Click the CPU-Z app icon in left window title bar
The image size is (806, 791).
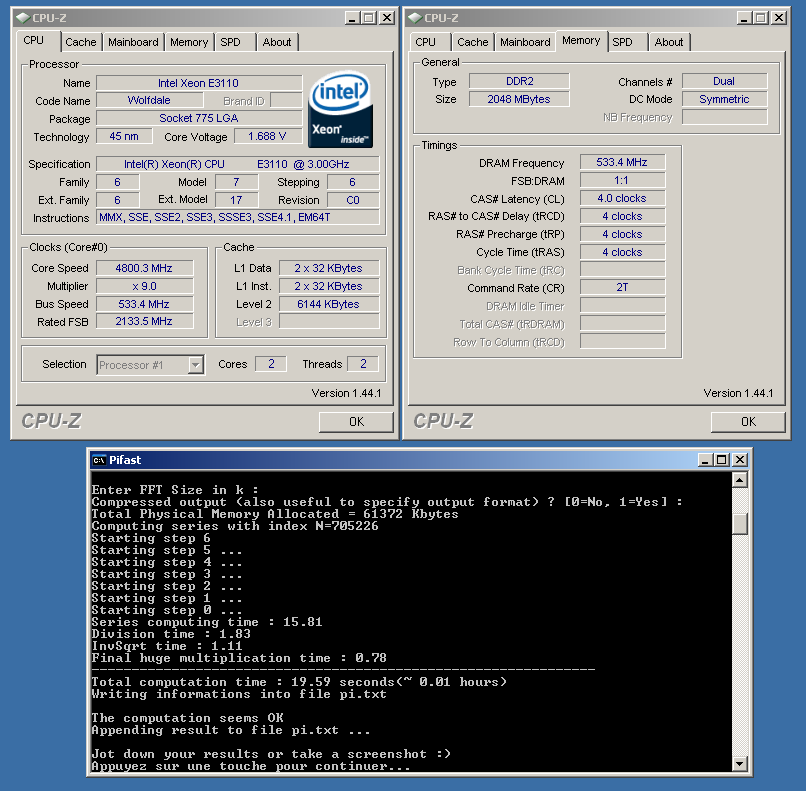click(23, 18)
